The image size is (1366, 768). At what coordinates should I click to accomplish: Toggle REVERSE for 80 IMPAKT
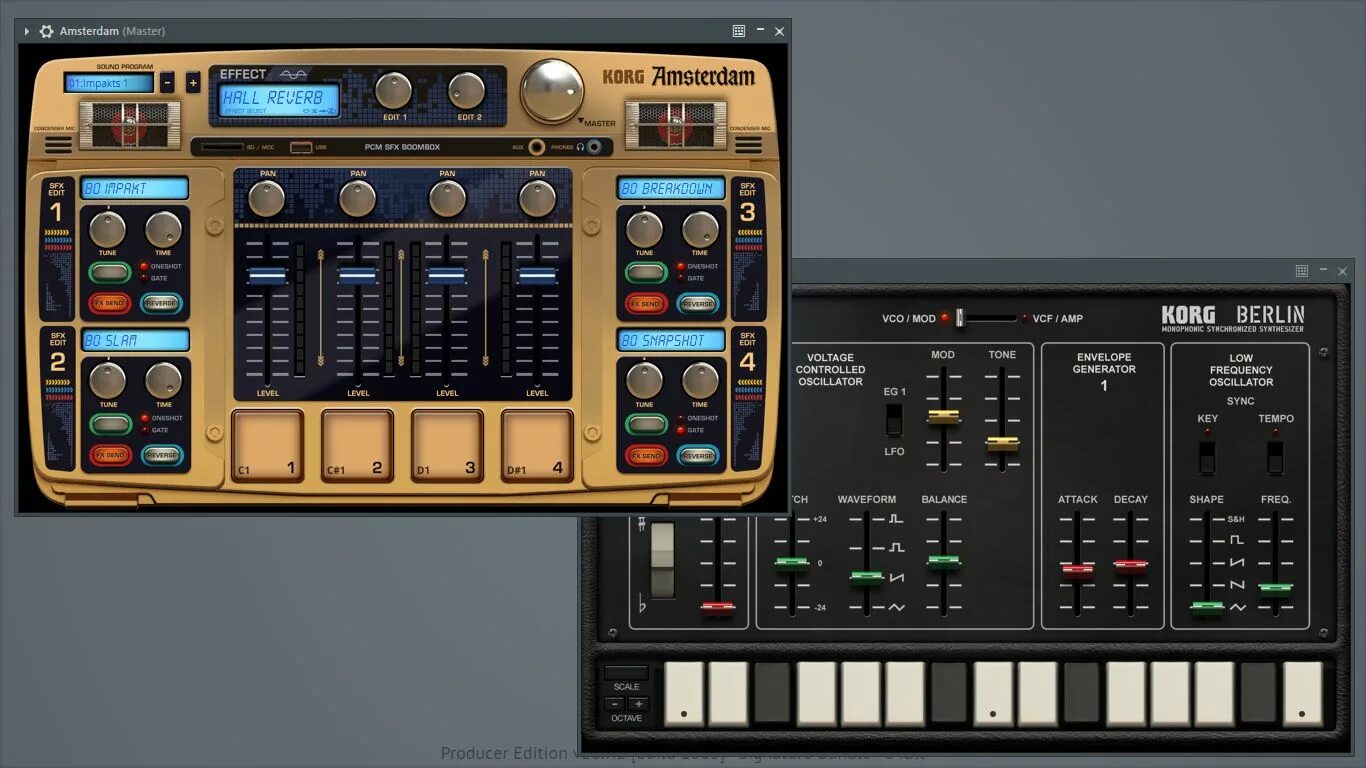coord(161,303)
